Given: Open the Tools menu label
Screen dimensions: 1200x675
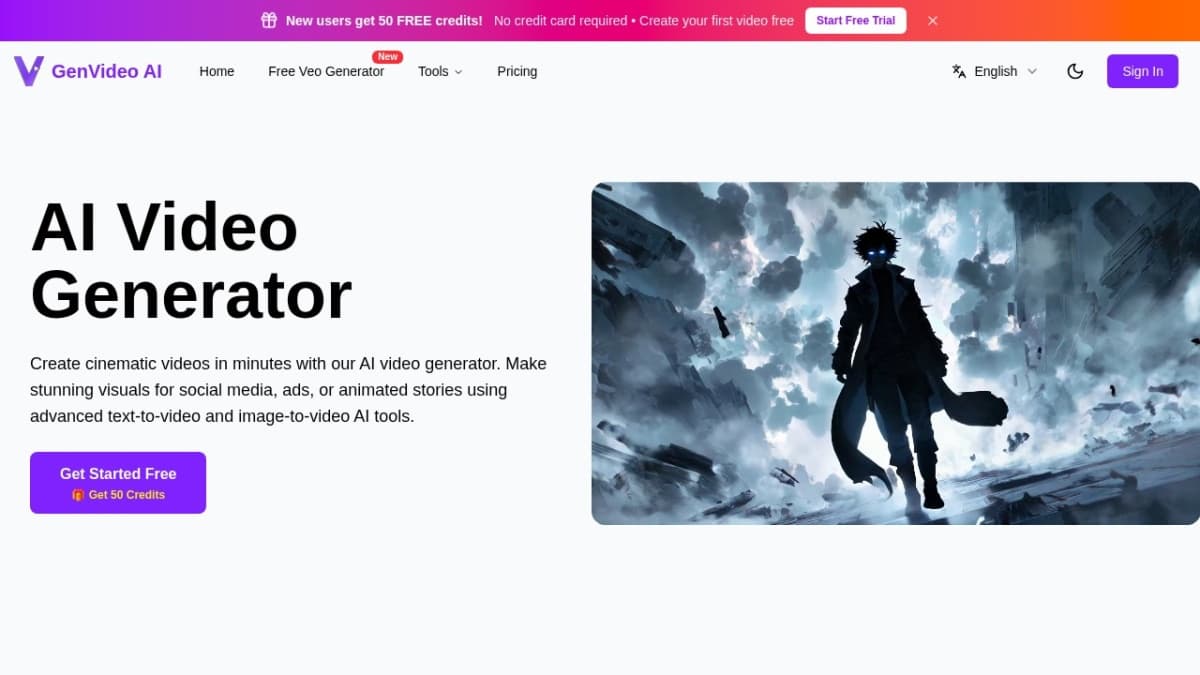Looking at the screenshot, I should point(433,71).
